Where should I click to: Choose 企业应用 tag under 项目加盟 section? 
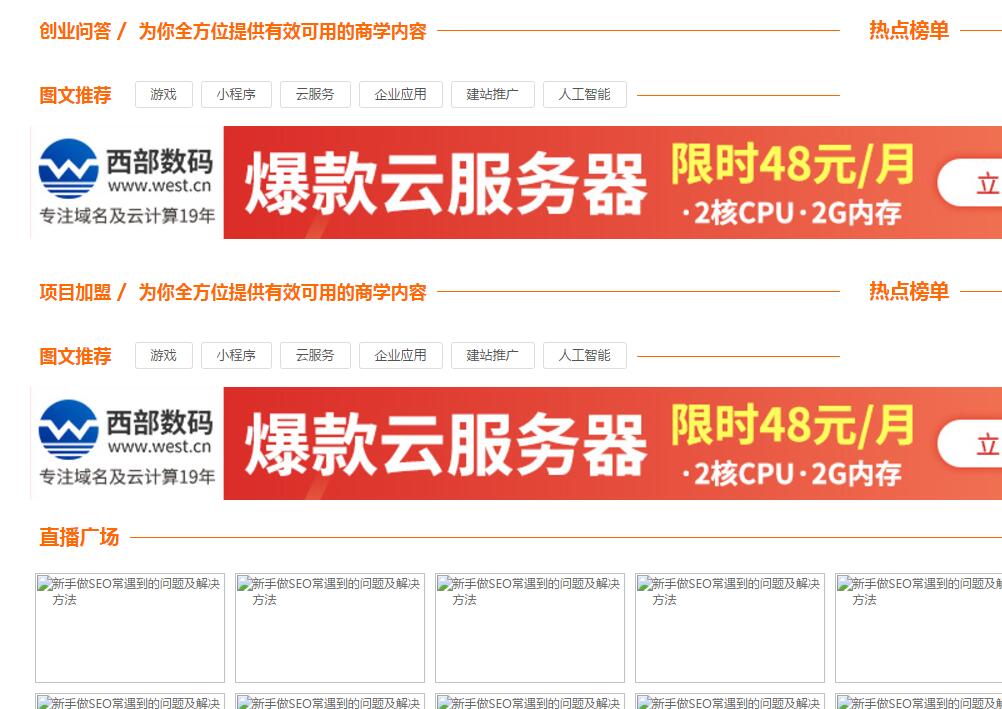[x=401, y=355]
